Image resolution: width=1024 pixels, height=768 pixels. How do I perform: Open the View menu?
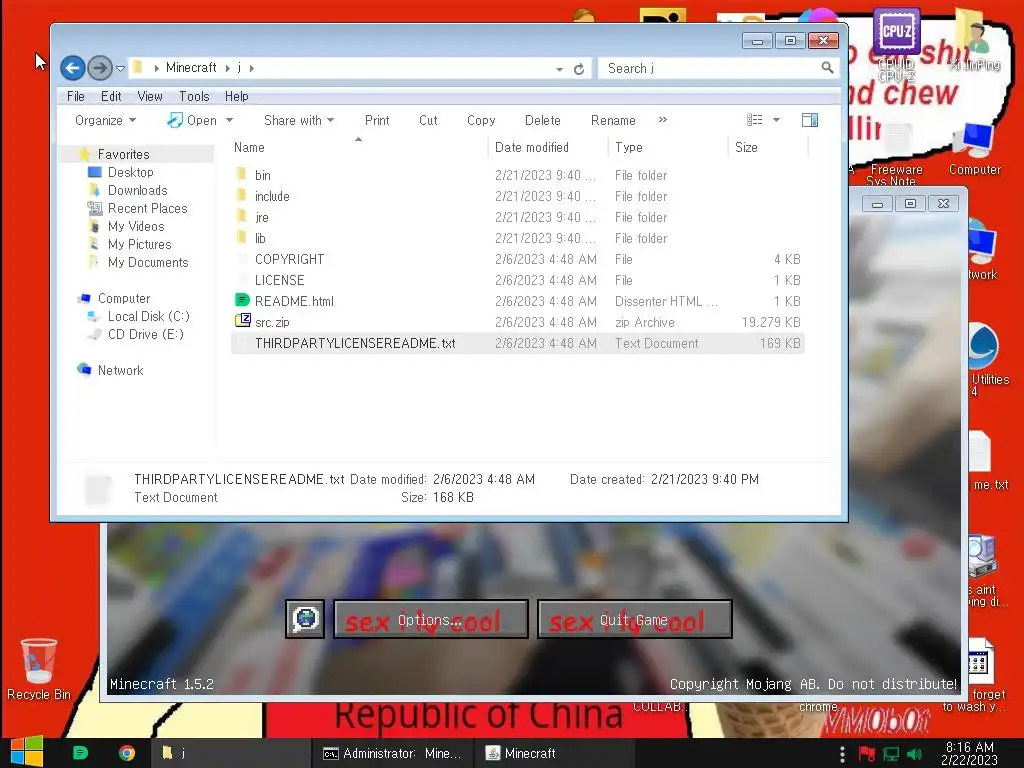(x=150, y=96)
